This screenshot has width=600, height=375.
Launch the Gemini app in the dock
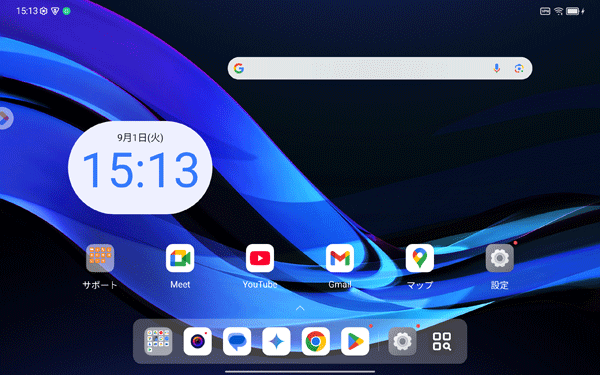pyautogui.click(x=276, y=341)
